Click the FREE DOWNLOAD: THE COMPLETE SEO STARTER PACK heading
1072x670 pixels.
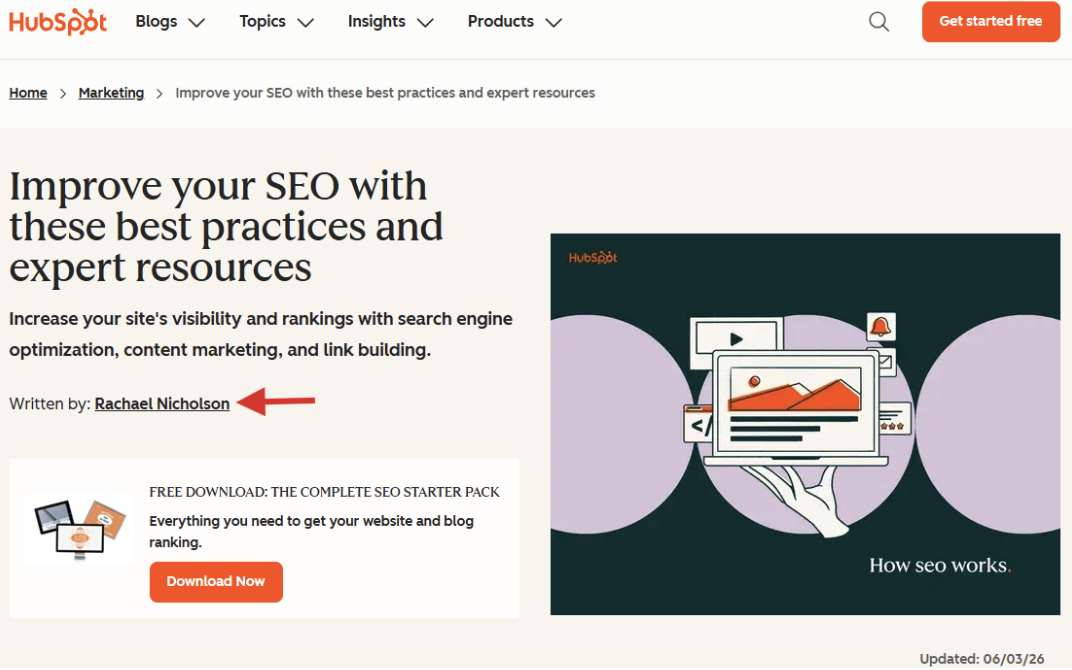click(324, 492)
